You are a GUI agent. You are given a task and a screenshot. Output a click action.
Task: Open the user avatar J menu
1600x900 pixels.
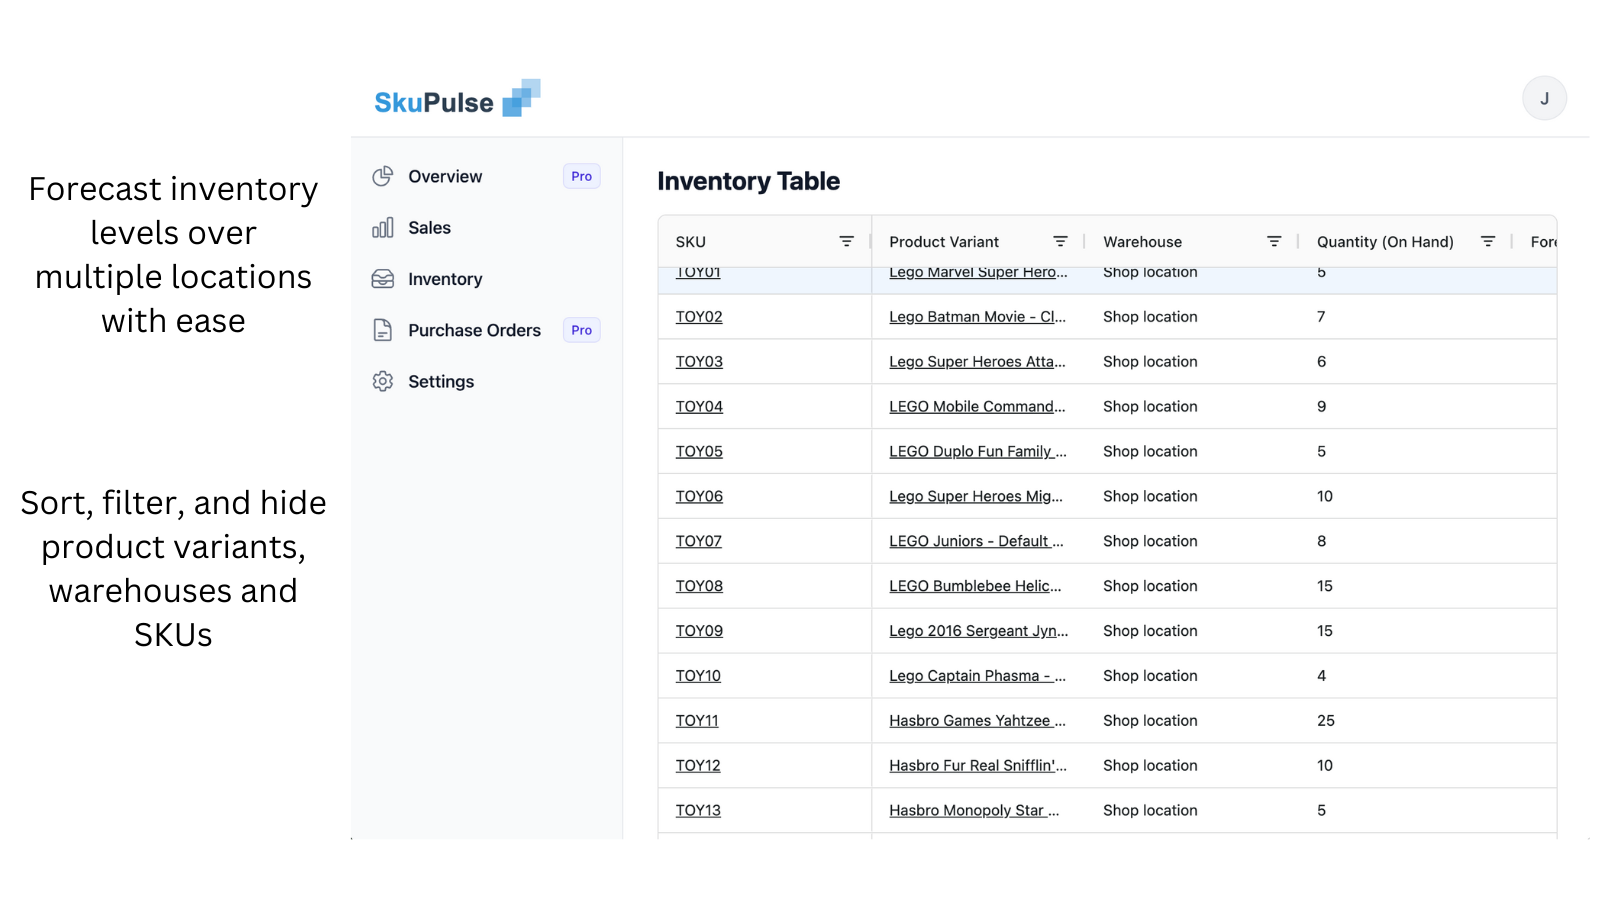(1544, 98)
